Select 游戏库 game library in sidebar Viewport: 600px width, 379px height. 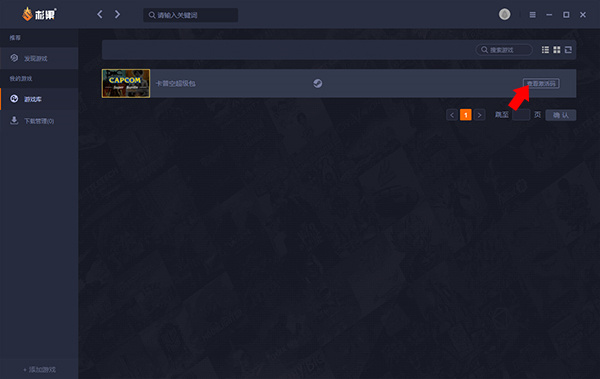point(39,99)
